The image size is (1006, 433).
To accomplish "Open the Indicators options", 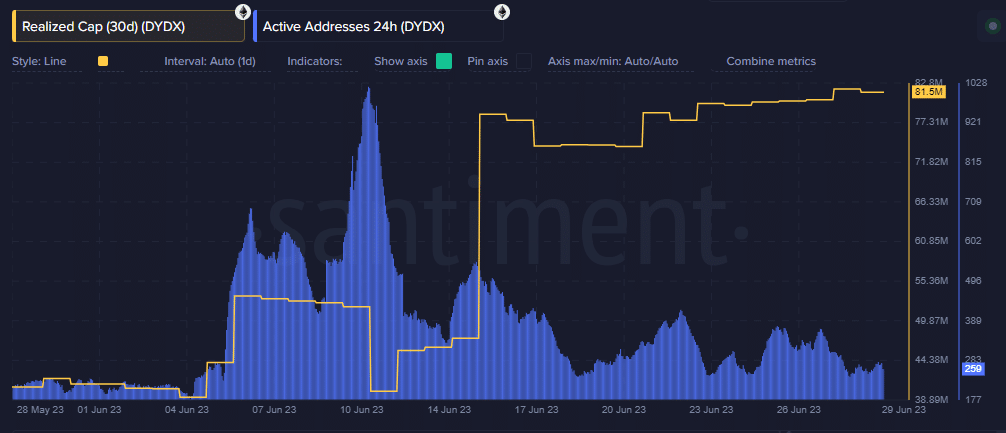I will click(x=314, y=62).
